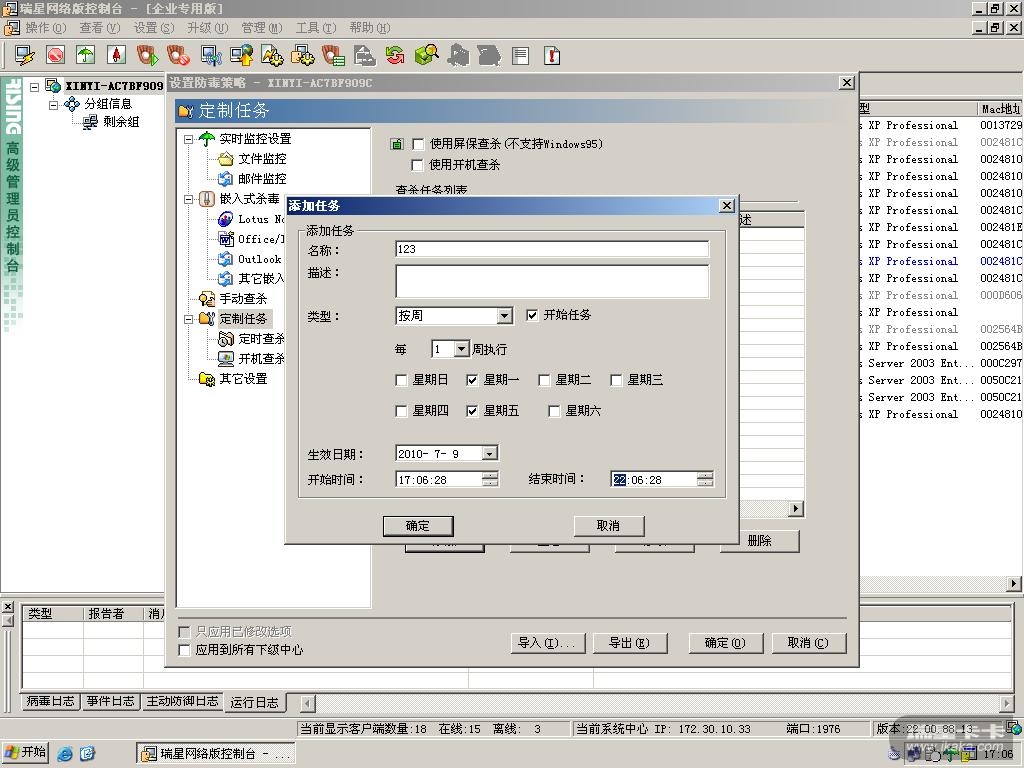Click the green umbrella toolbar icon
The height and width of the screenshot is (768, 1024).
click(x=86, y=55)
